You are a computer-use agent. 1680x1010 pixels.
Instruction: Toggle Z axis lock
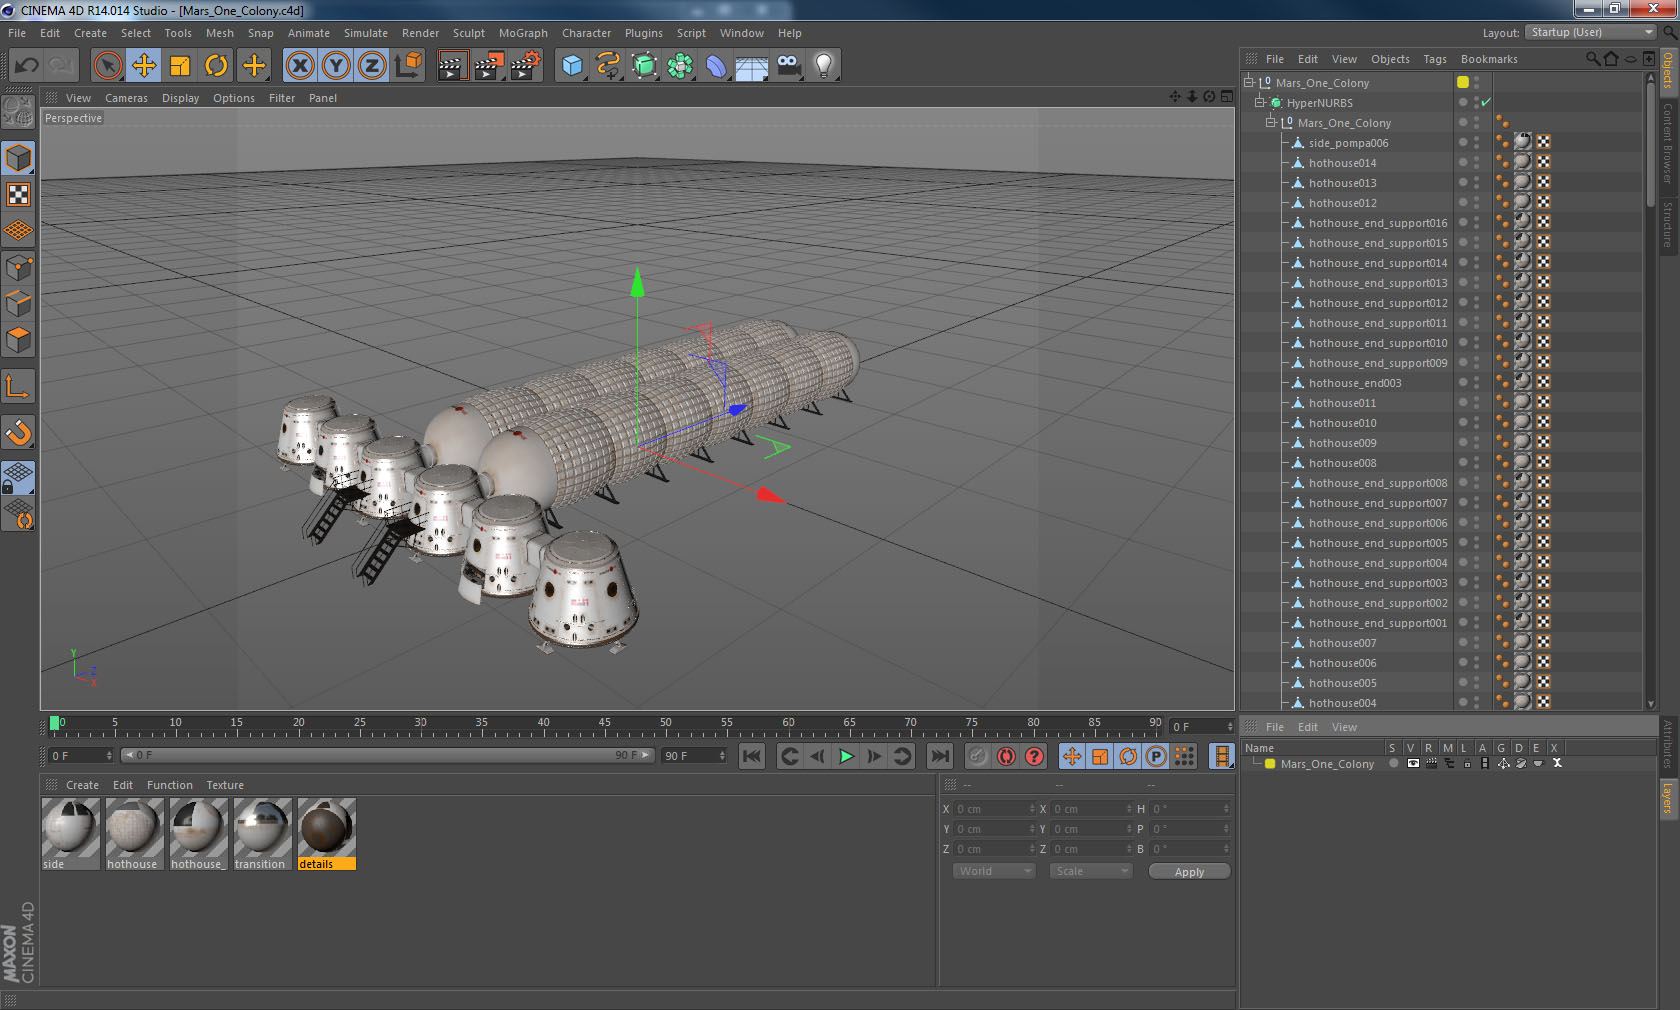[x=372, y=66]
